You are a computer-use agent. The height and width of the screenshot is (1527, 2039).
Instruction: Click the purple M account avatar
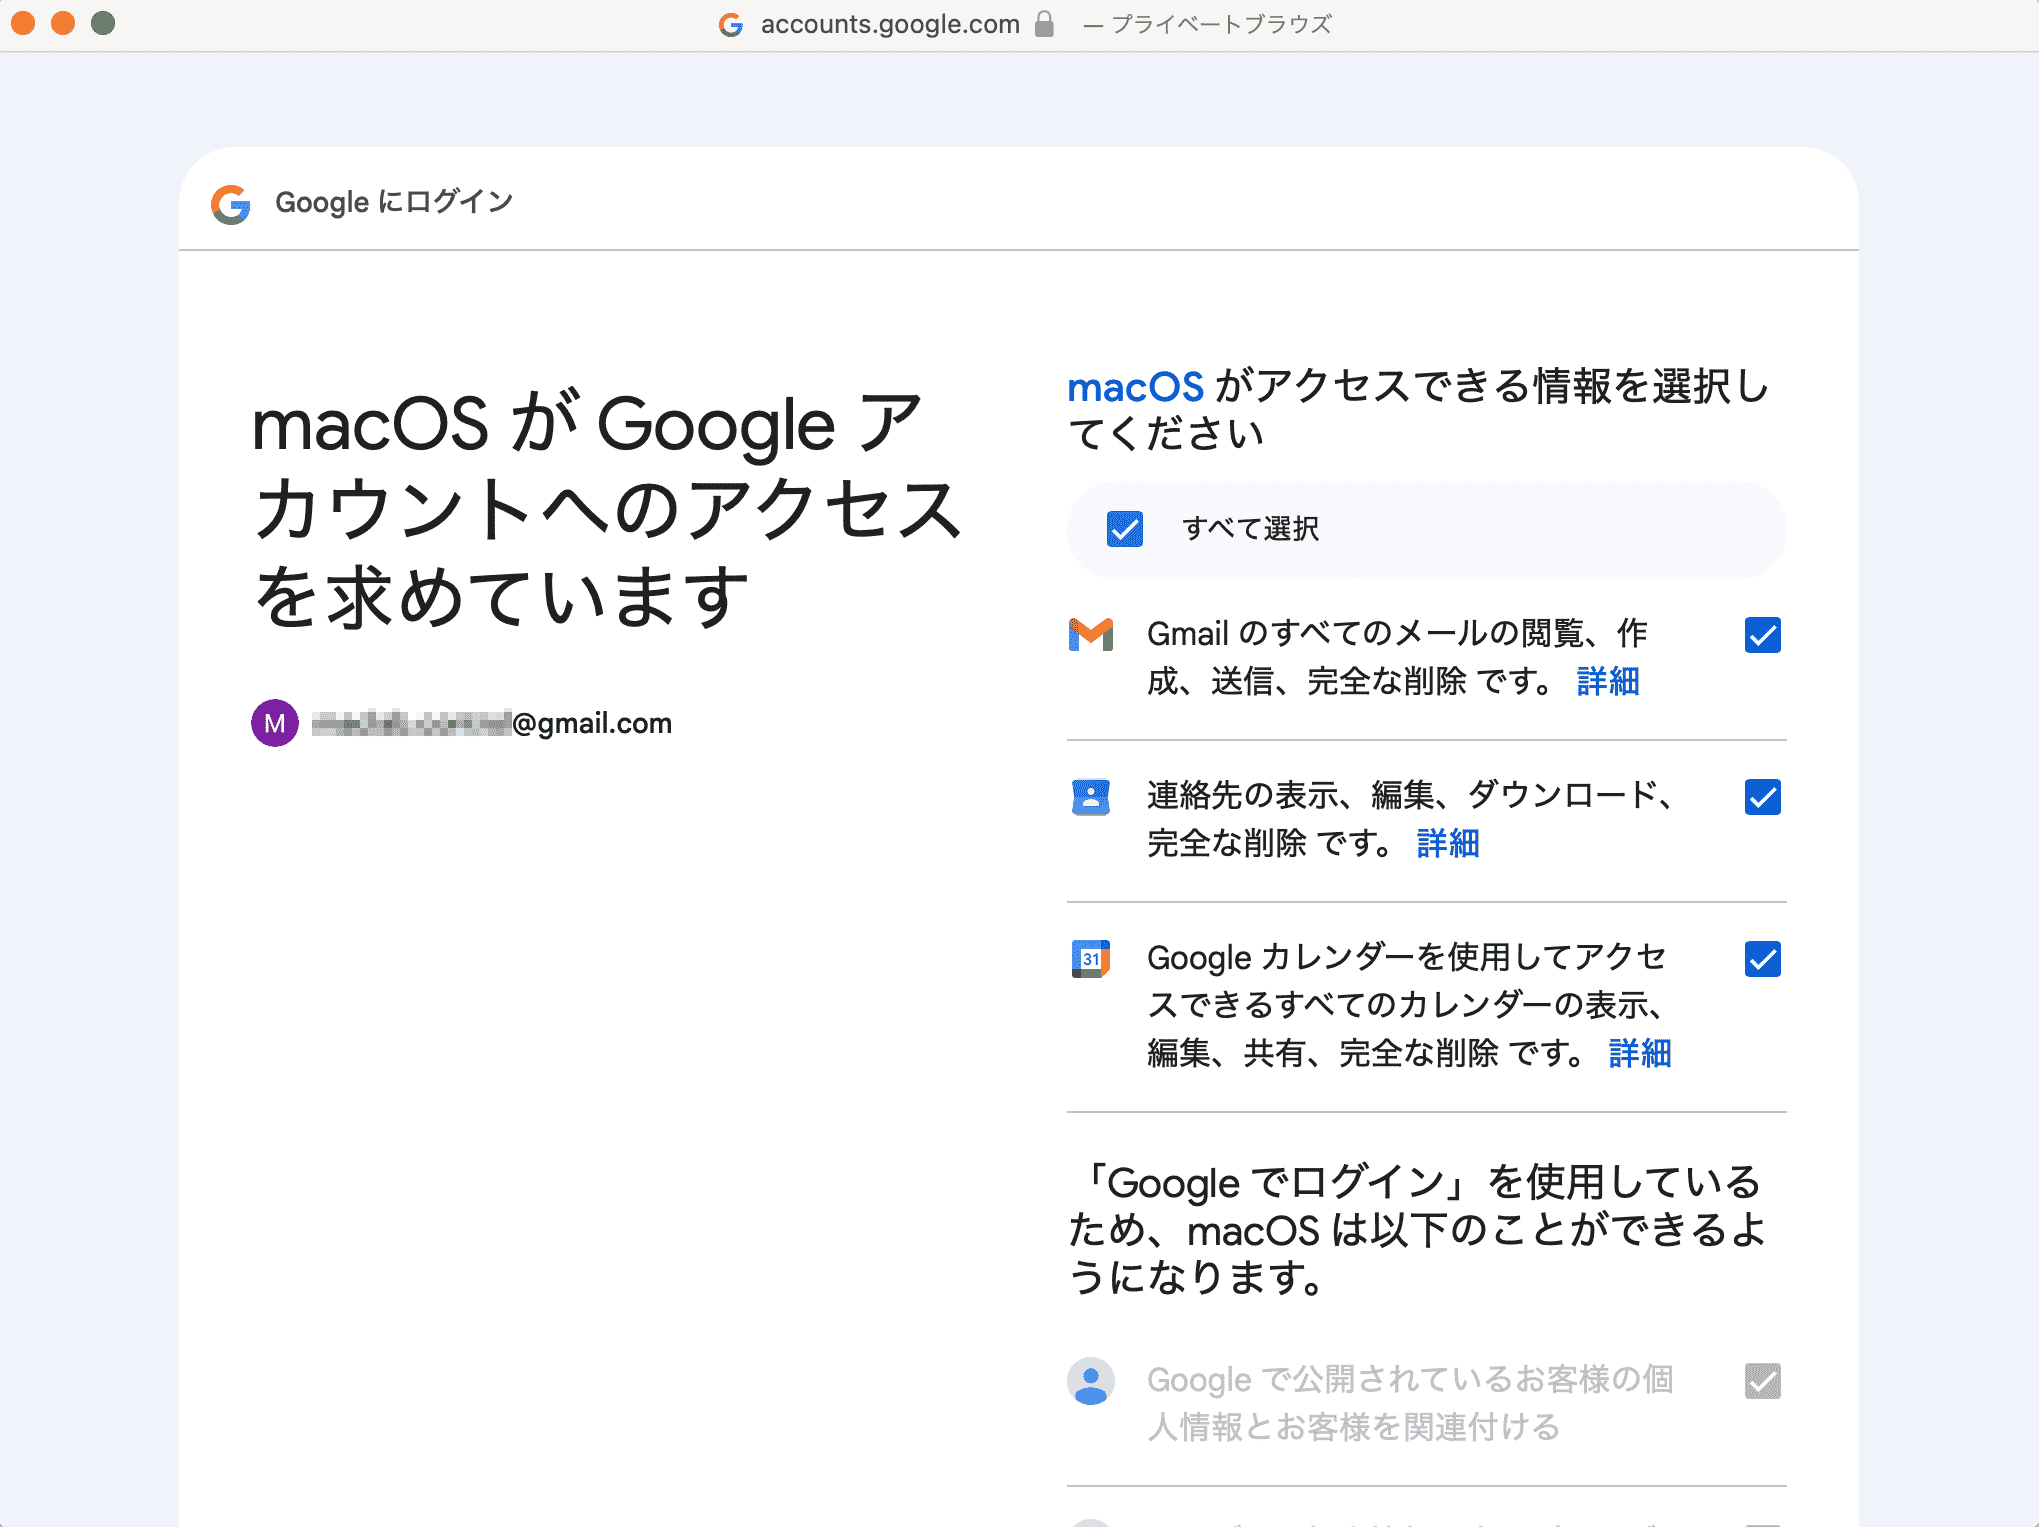pyautogui.click(x=275, y=723)
